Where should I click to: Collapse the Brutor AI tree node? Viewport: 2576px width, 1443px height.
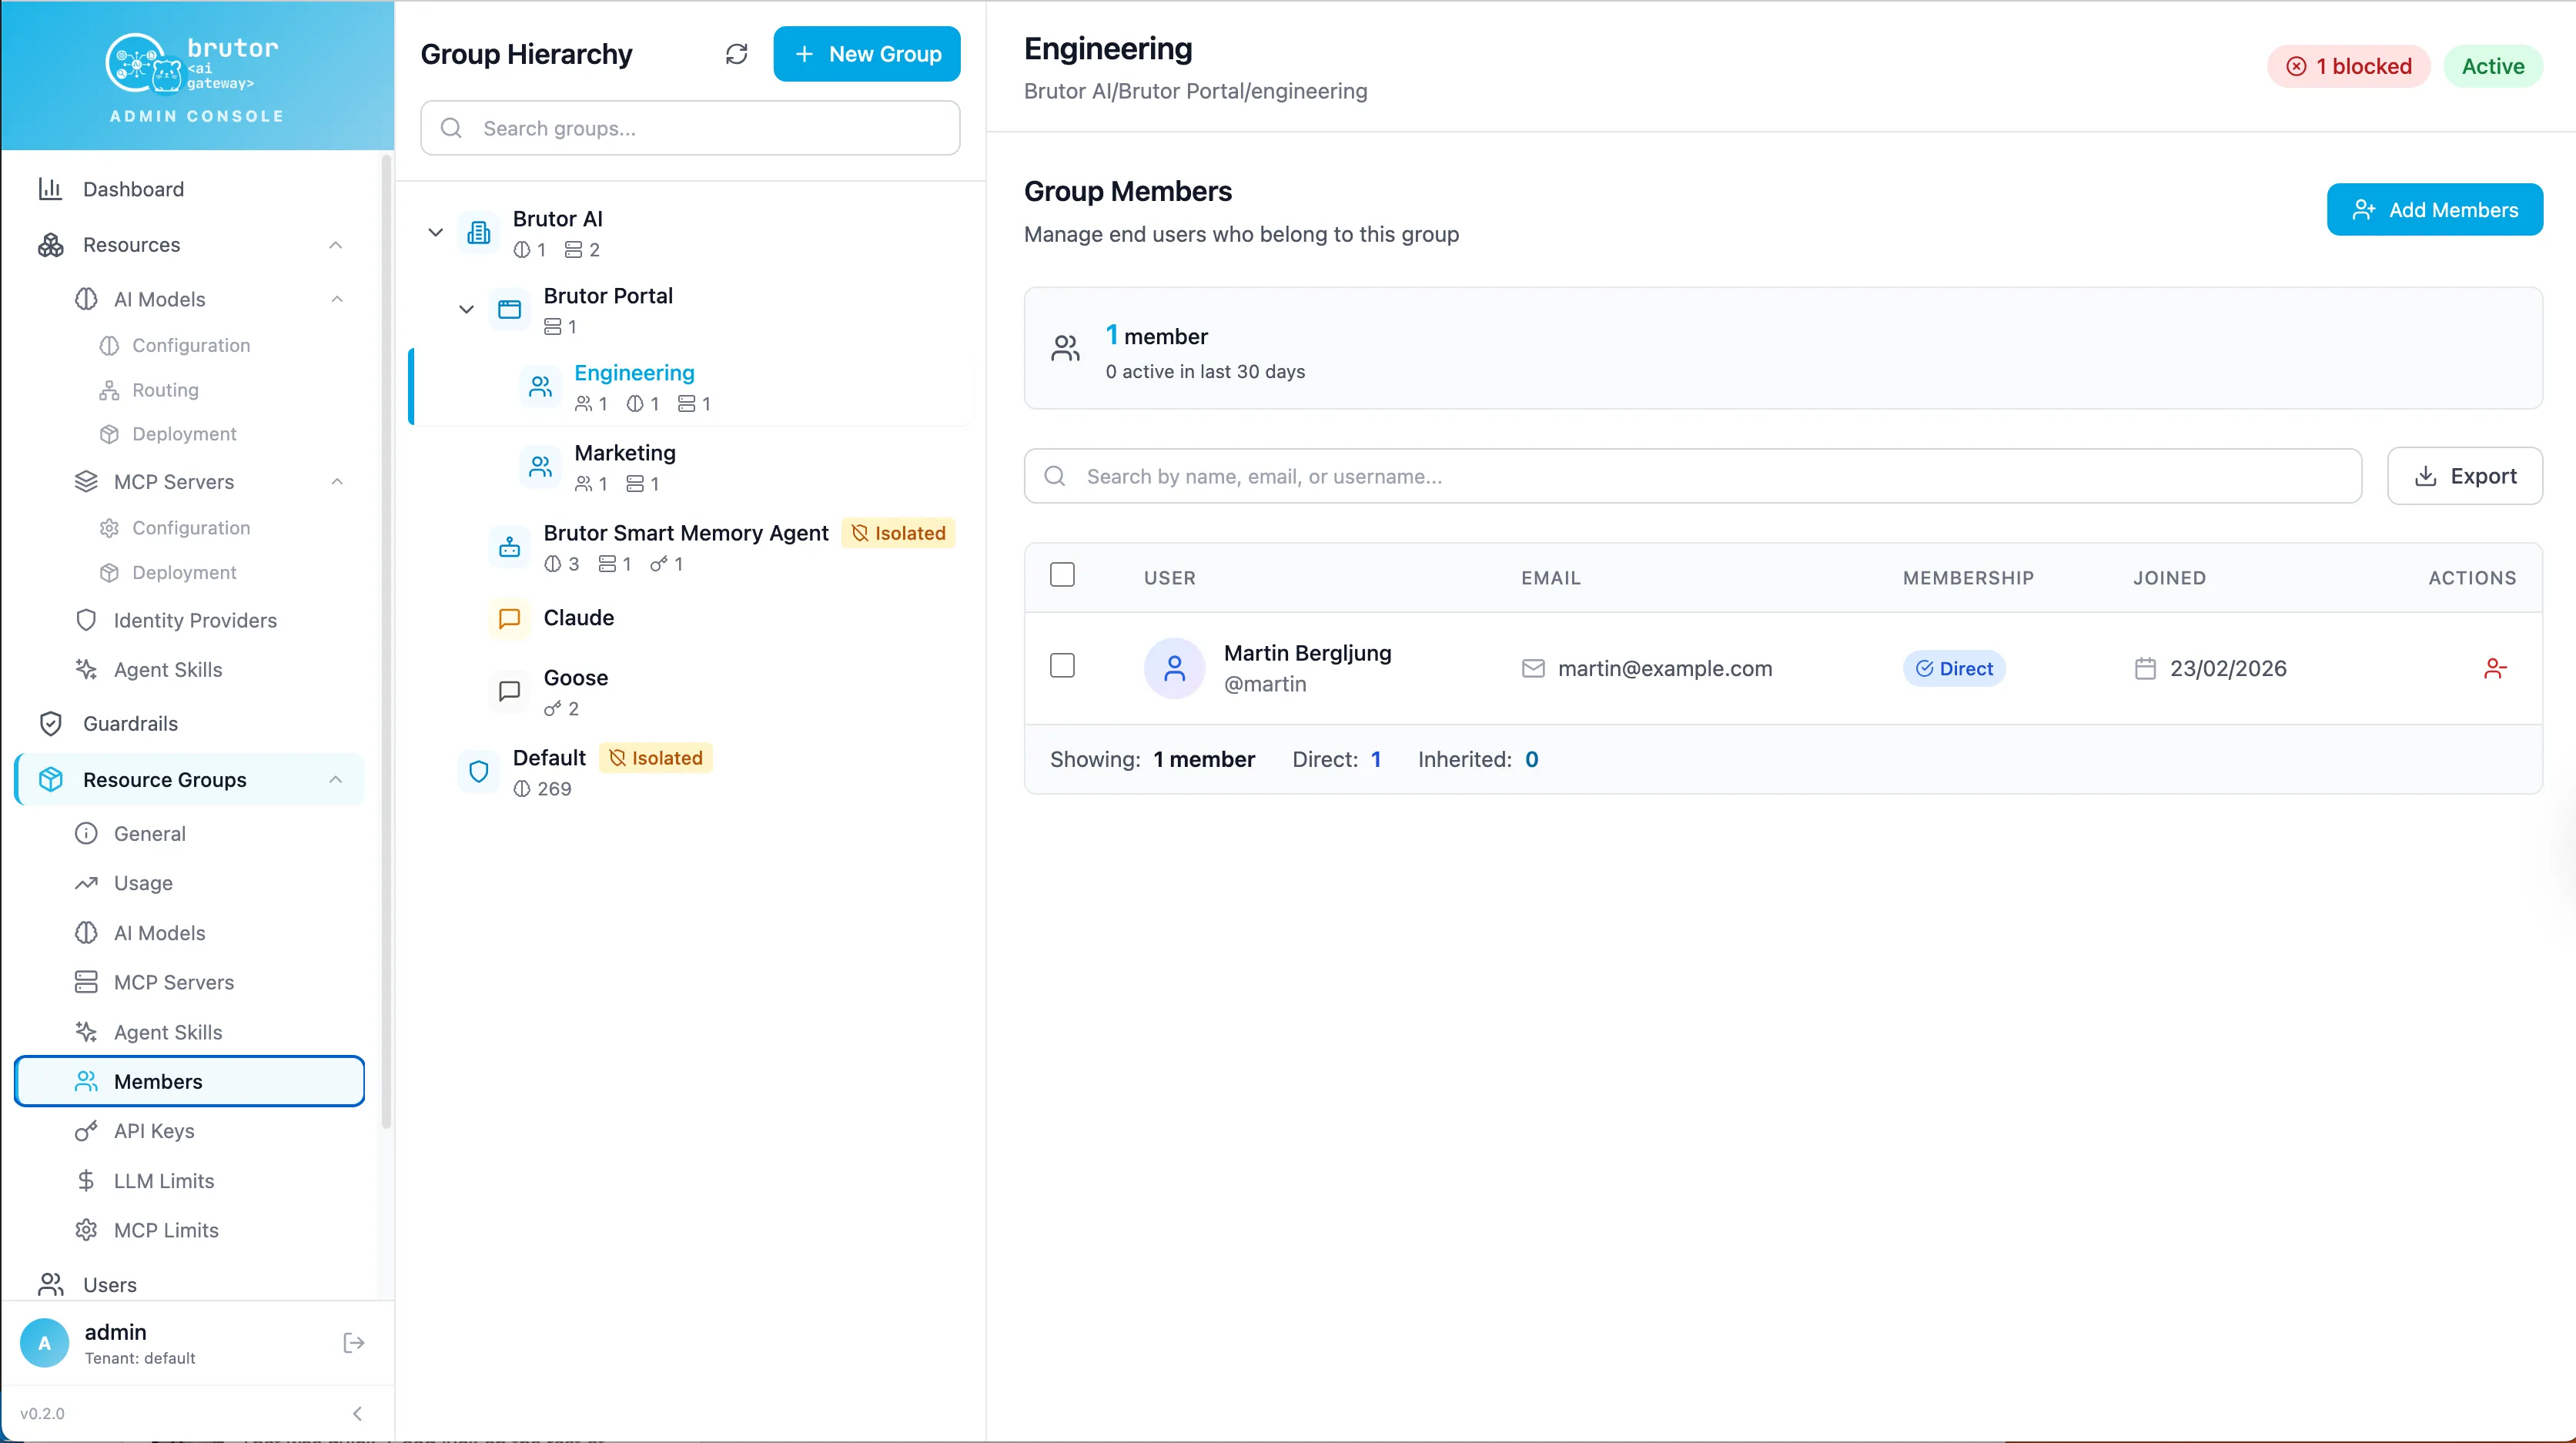pyautogui.click(x=435, y=232)
